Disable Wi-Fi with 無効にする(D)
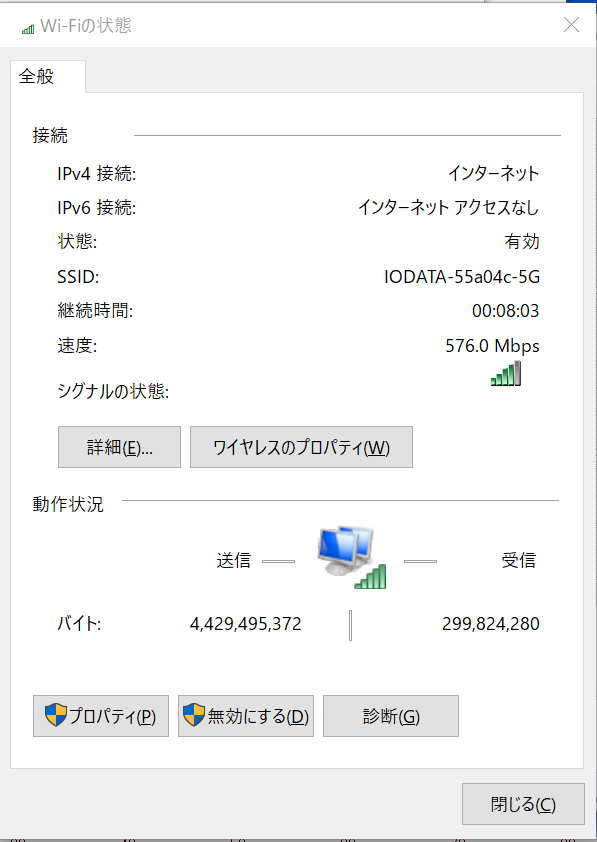Image resolution: width=597 pixels, height=842 pixels. click(246, 716)
